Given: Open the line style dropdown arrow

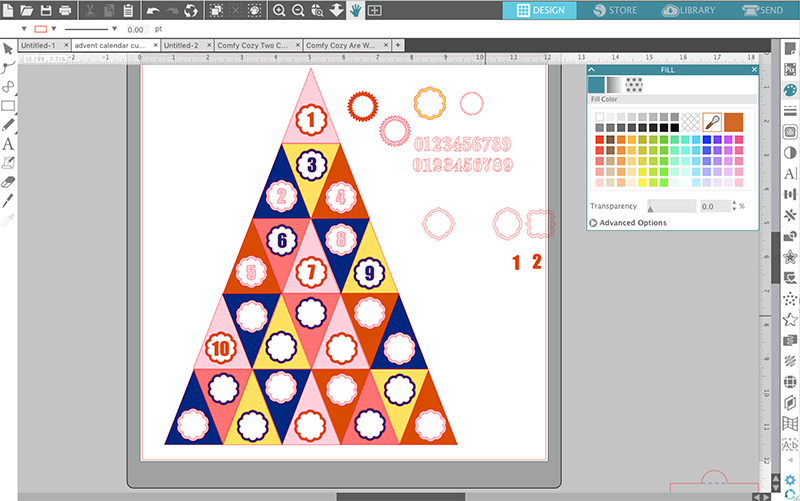Looking at the screenshot, I should pos(114,29).
